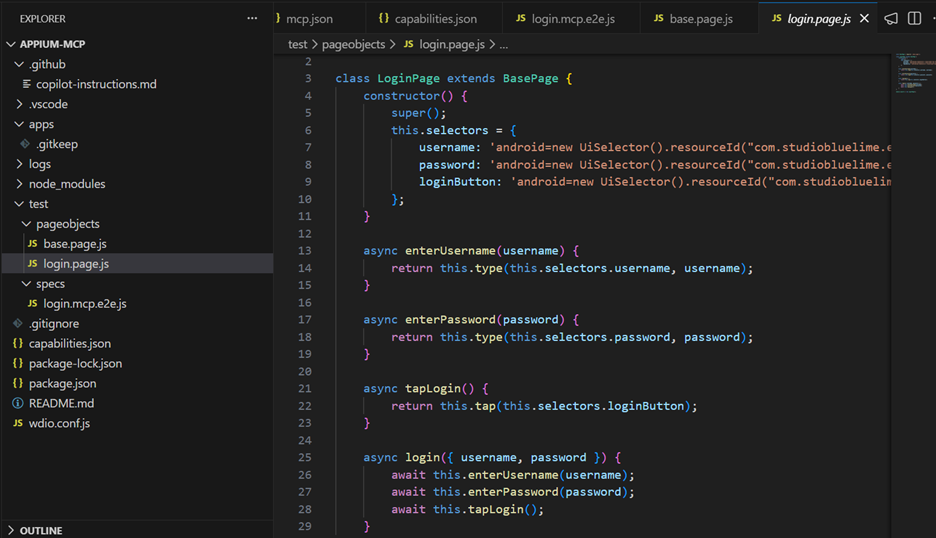Viewport: 936px width, 538px height.
Task: Switch to the base.page.js editor tab
Action: (700, 19)
